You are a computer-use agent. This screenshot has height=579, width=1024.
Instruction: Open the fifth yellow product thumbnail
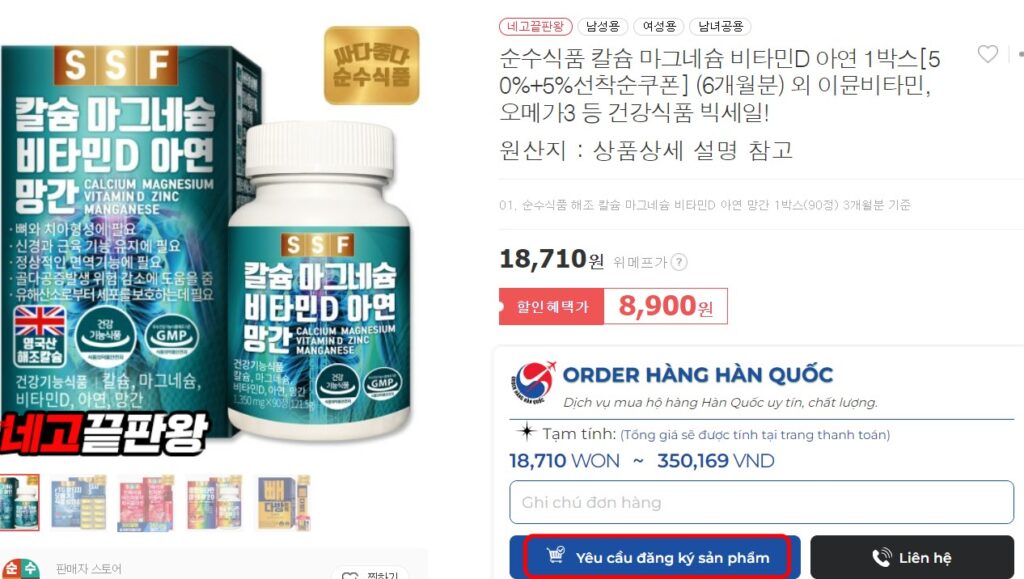pyautogui.click(x=283, y=503)
